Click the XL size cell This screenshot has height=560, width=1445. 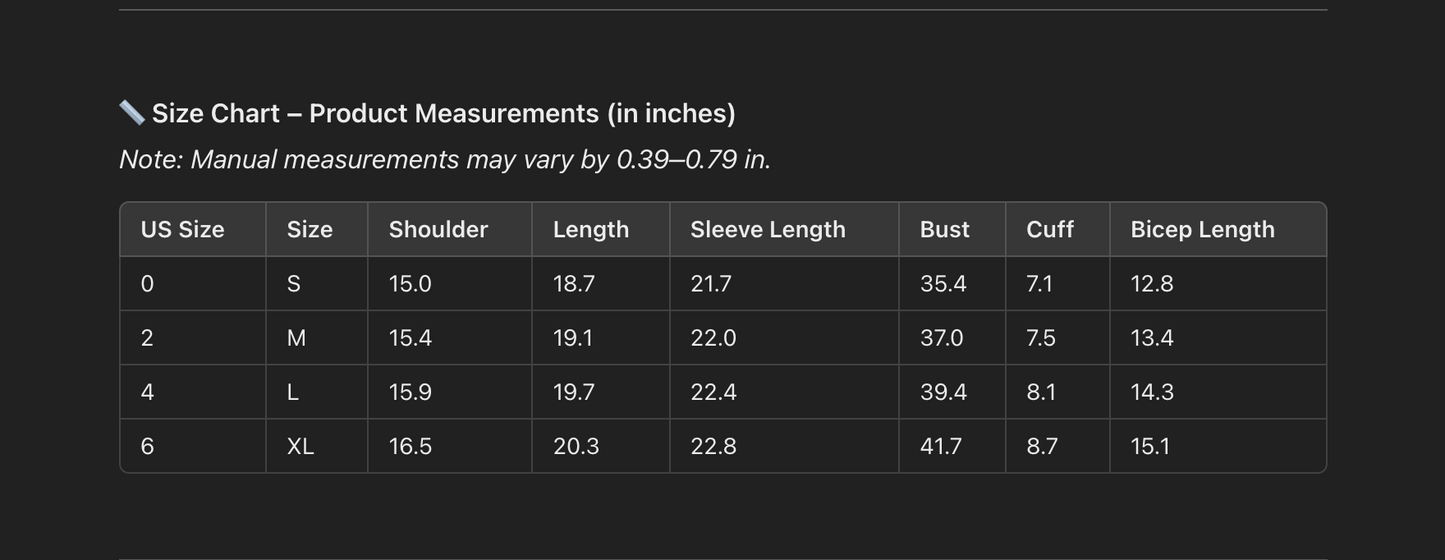(300, 446)
